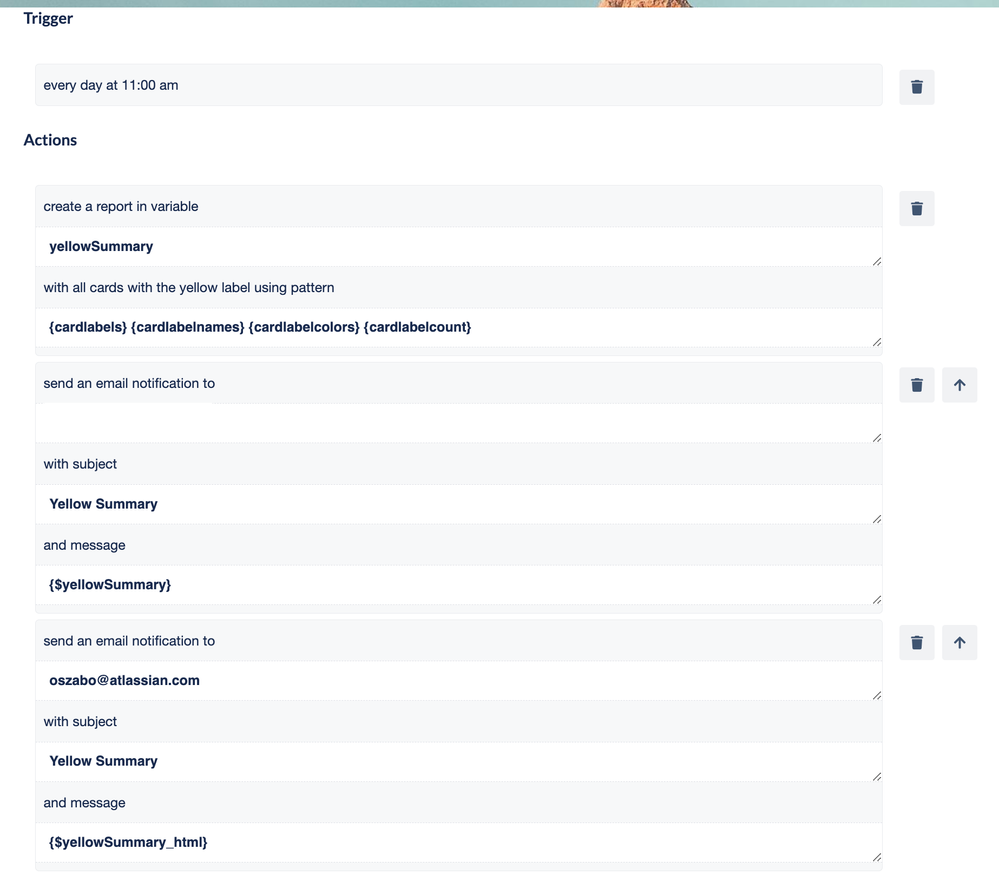Viewport: 999px width, 883px height.
Task: Click the trash icon beside the trigger row
Action: 916,86
